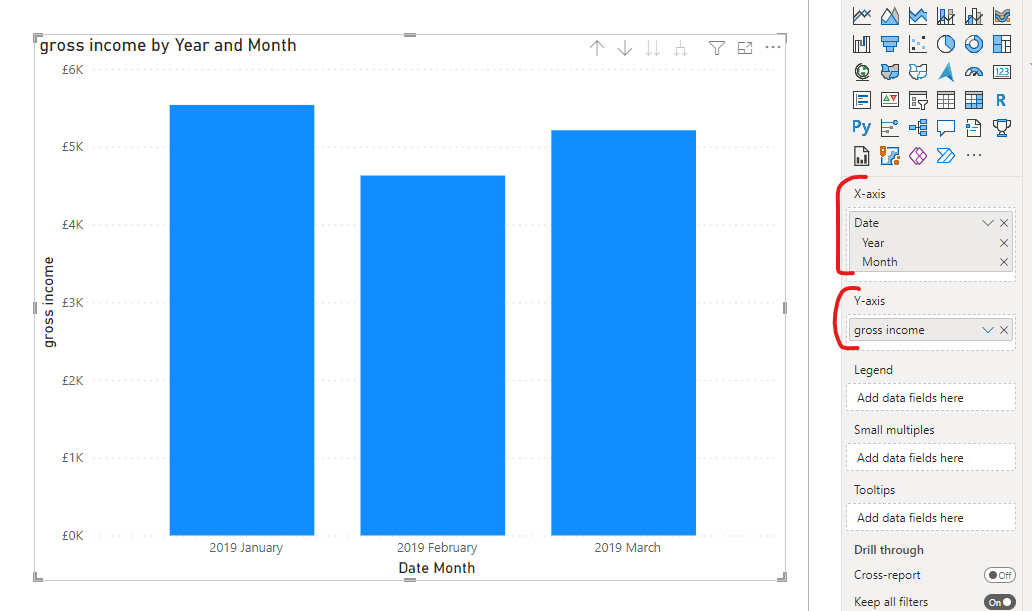
Task: Click the Date Month axis title
Action: pyautogui.click(x=436, y=568)
